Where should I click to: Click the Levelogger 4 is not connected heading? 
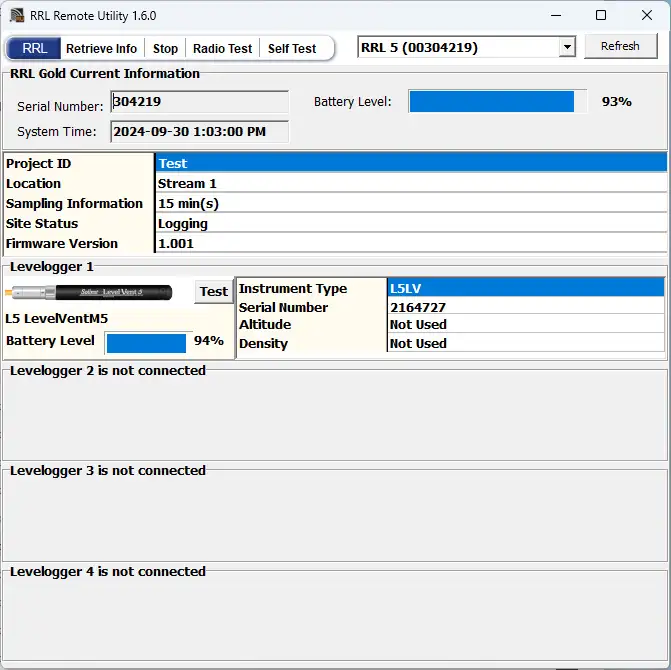(x=108, y=572)
